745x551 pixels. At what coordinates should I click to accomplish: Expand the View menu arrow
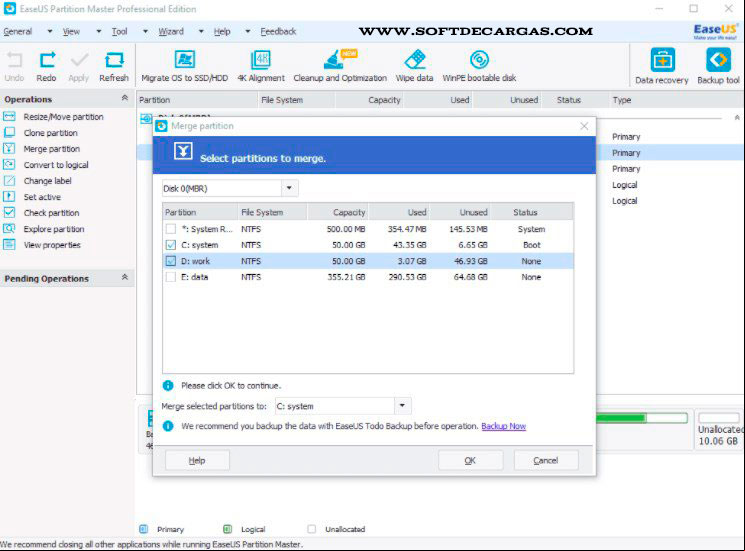(99, 31)
